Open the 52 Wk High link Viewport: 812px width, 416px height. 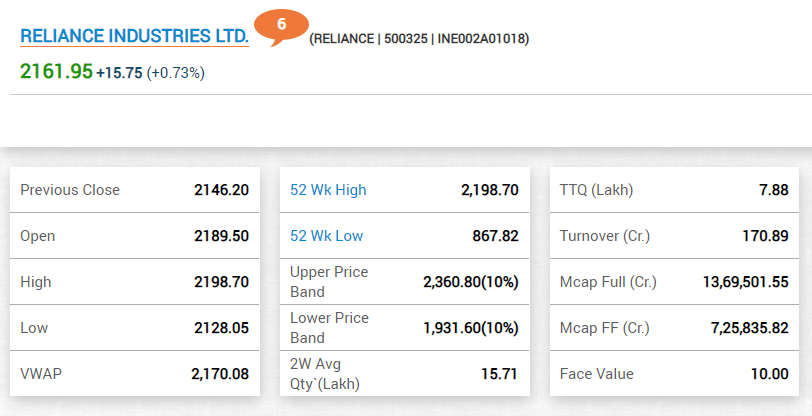pyautogui.click(x=328, y=190)
